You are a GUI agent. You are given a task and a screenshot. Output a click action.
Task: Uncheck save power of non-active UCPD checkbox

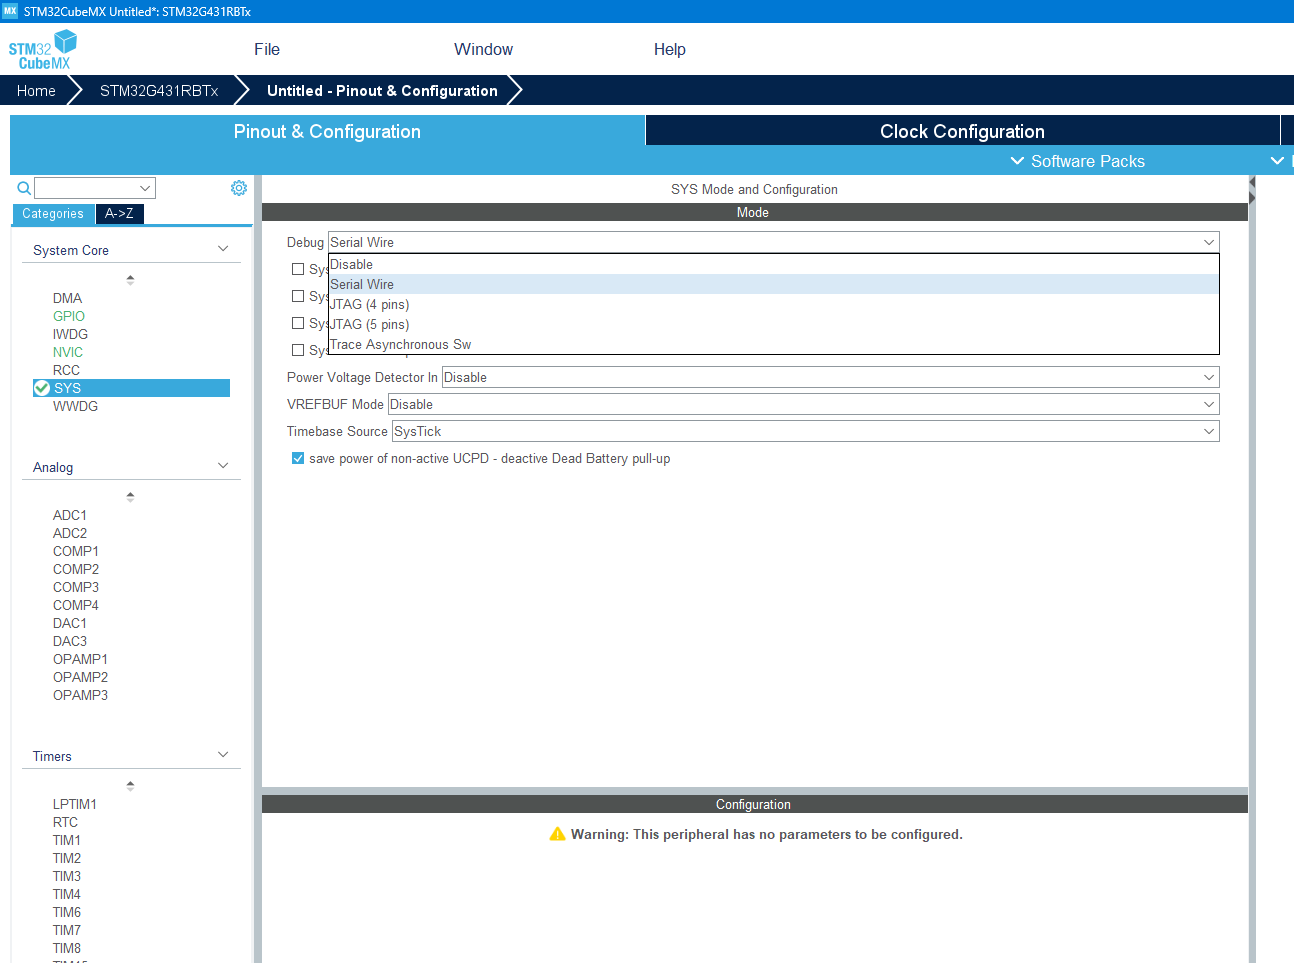point(298,458)
